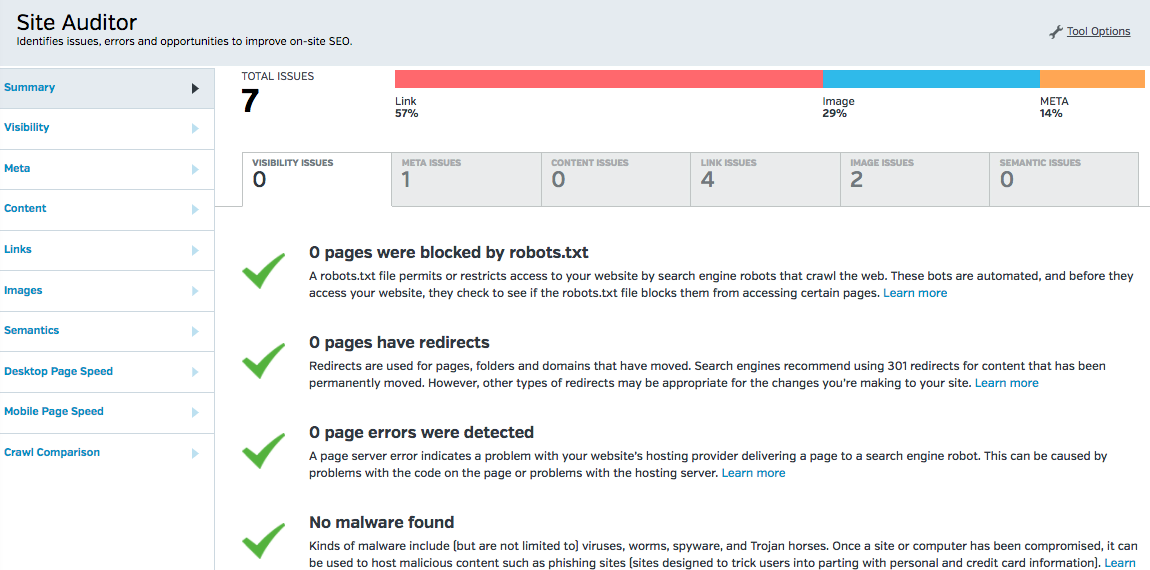1150x570 pixels.
Task: Go to Mobile Page Speed in sidebar
Action: coord(107,412)
